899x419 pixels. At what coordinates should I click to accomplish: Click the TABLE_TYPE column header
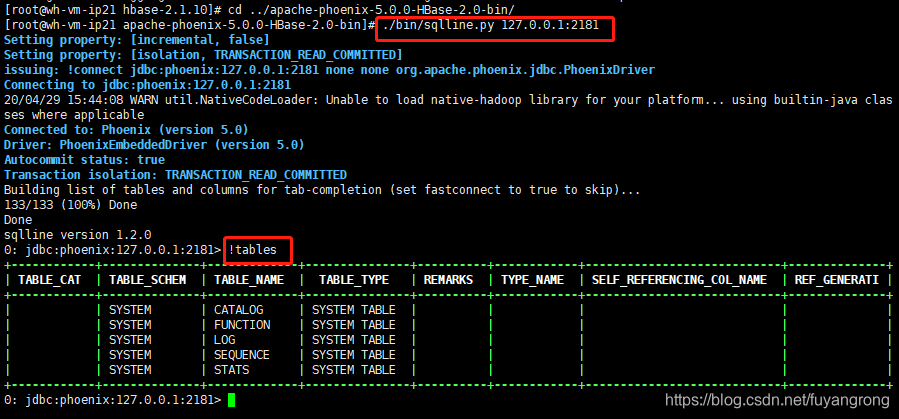pos(354,280)
